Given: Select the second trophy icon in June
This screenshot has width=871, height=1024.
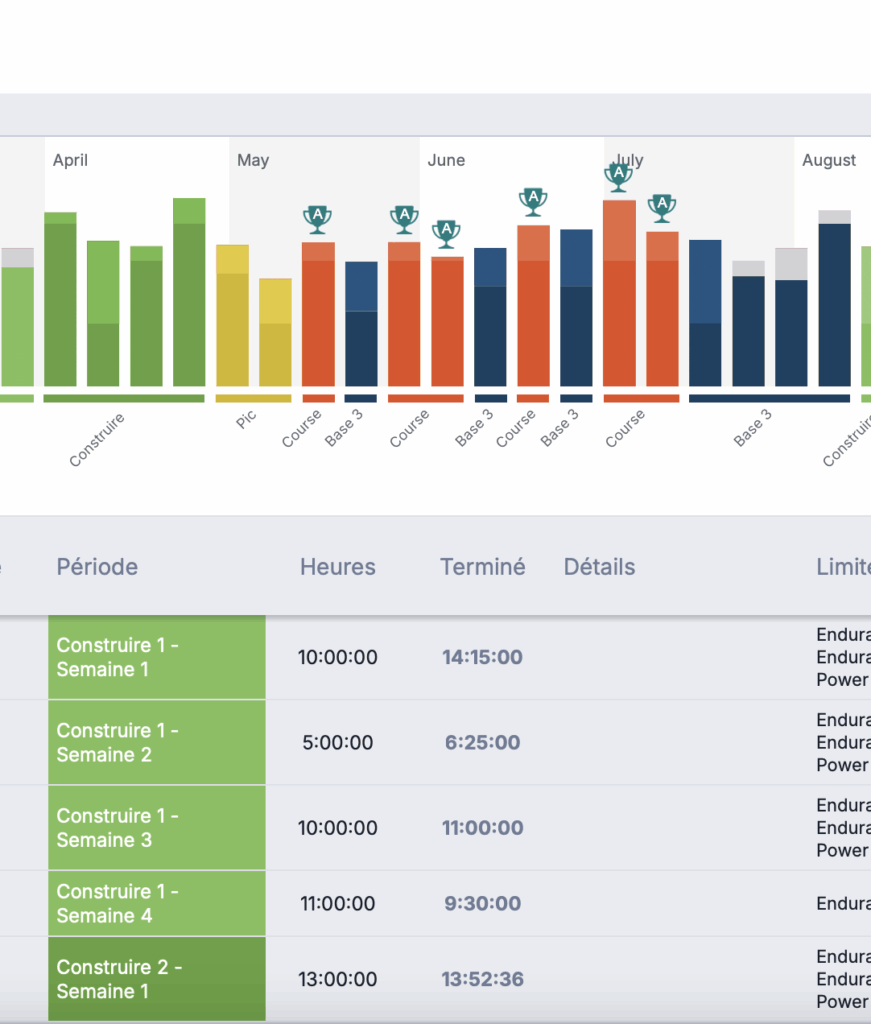Looking at the screenshot, I should [x=533, y=201].
